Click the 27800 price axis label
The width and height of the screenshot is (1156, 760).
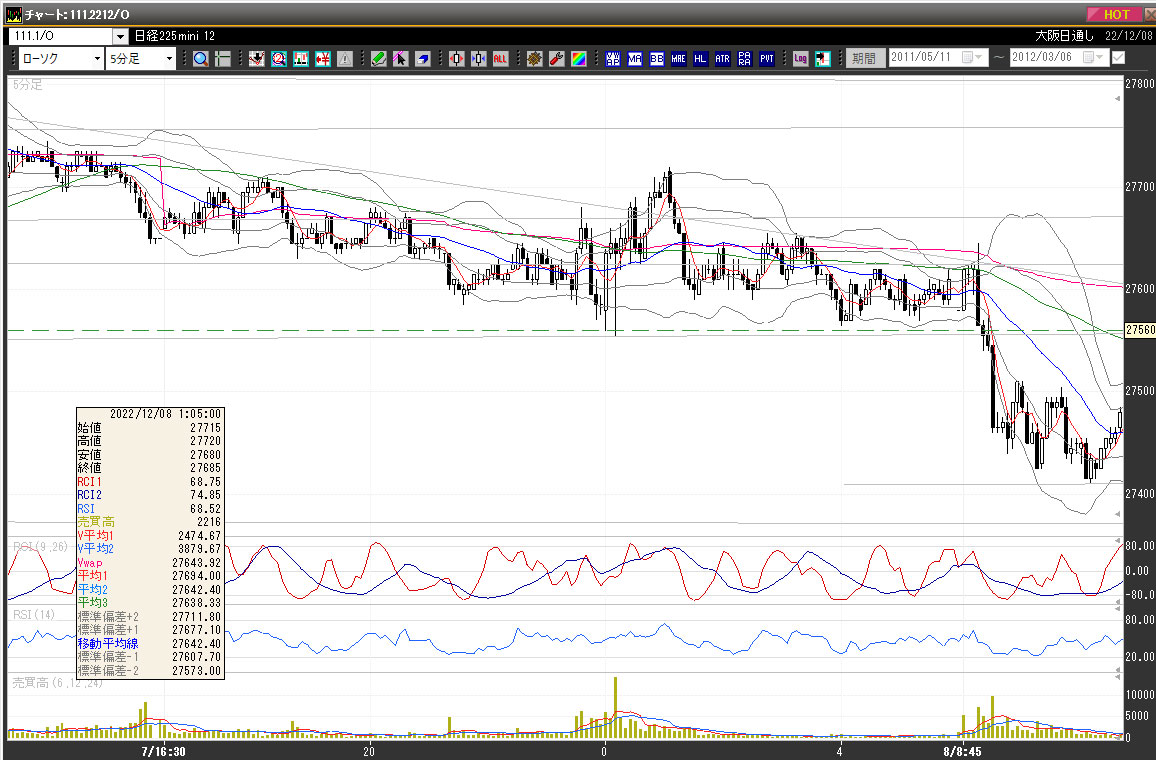[1140, 84]
